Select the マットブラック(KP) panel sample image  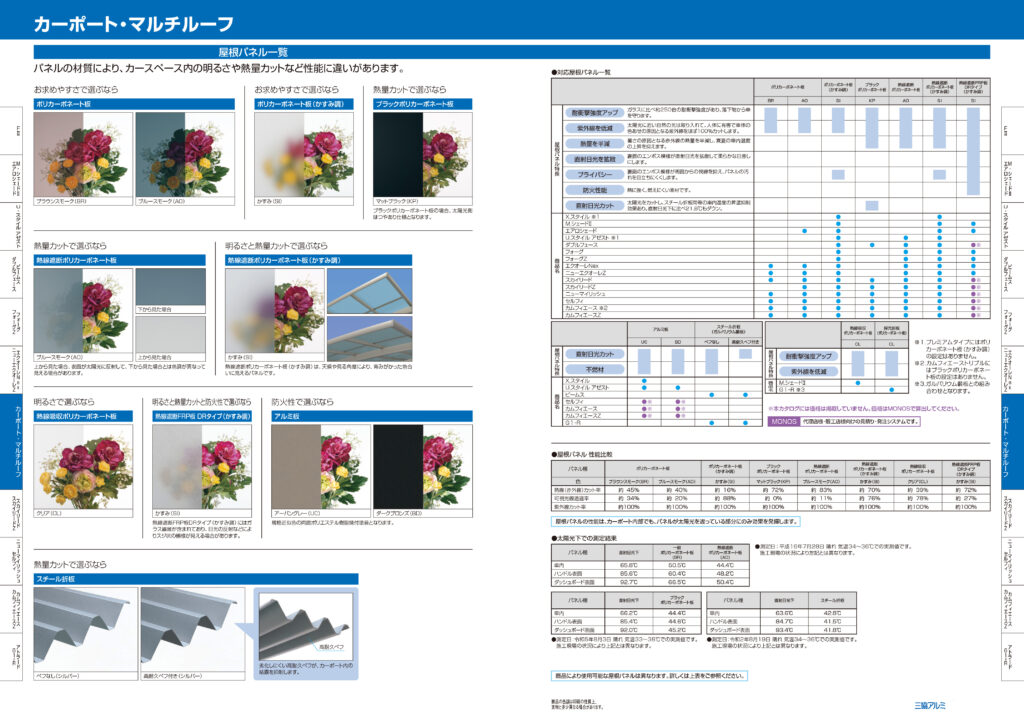tap(423, 154)
